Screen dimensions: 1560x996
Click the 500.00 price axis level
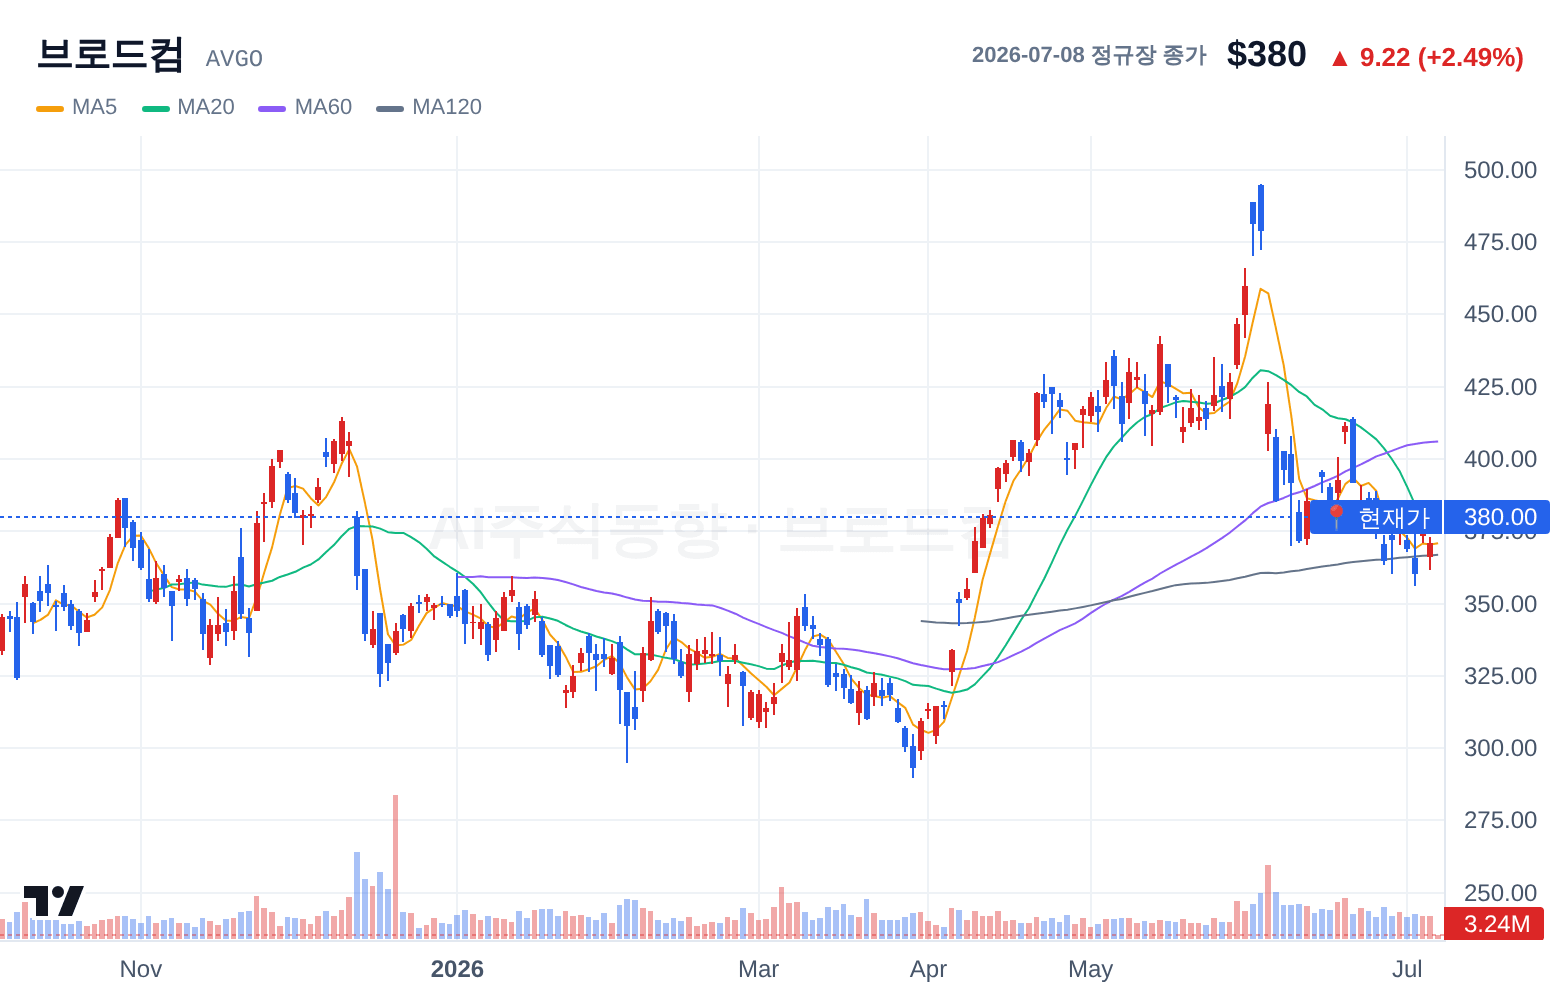click(x=1500, y=170)
